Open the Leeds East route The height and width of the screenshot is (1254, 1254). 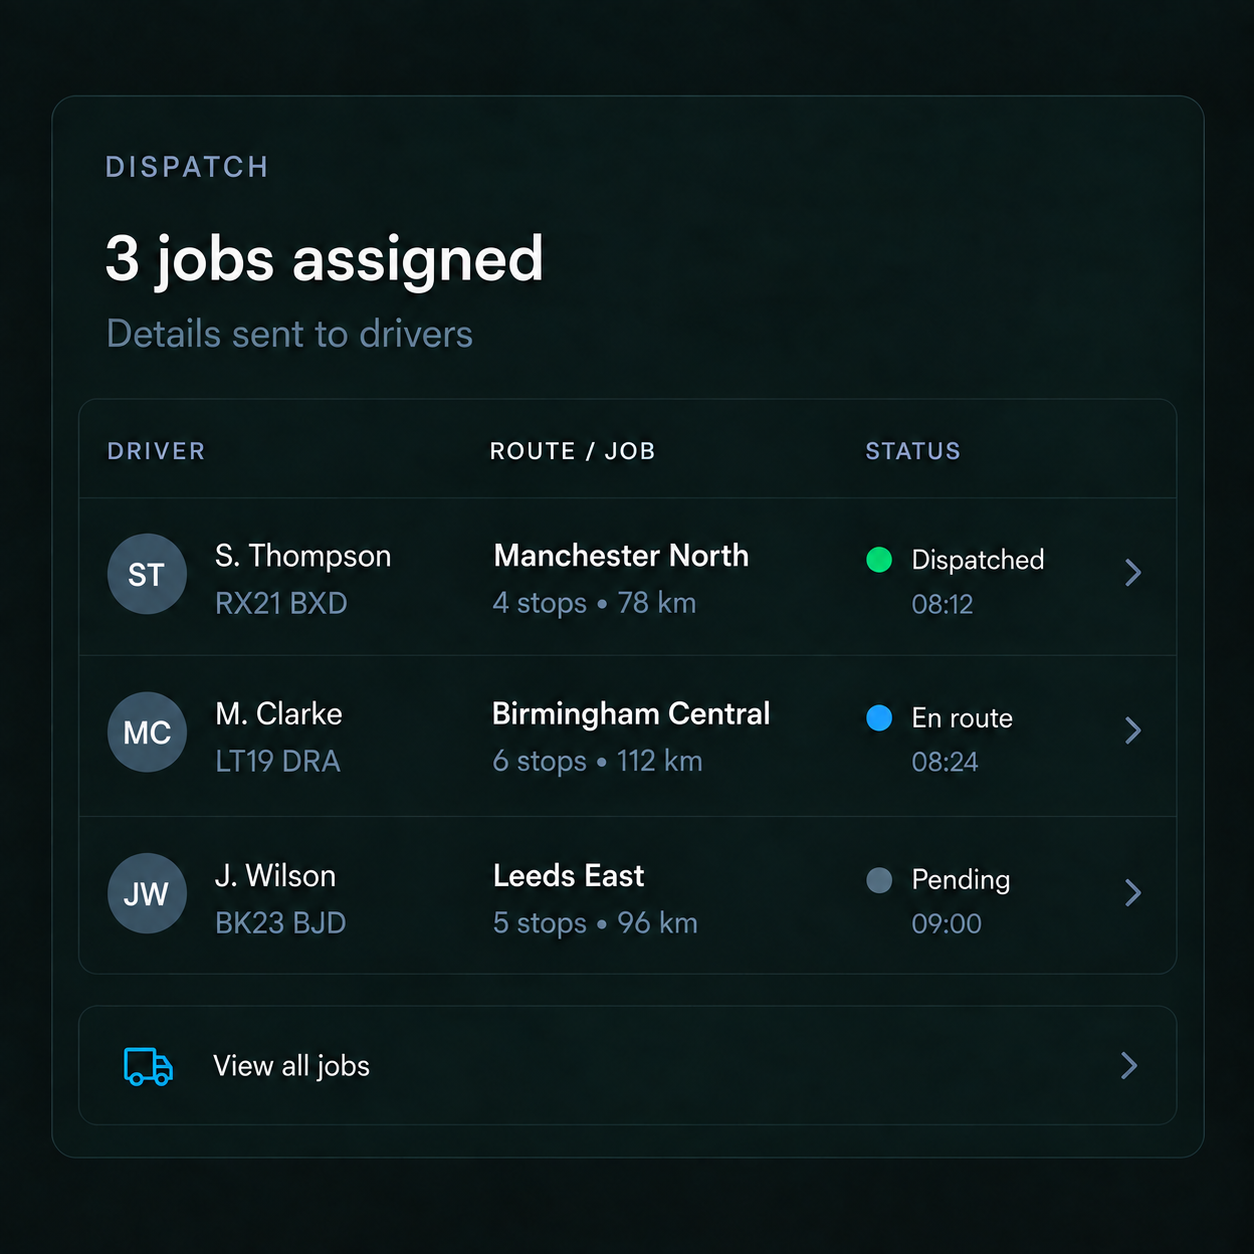tap(568, 876)
